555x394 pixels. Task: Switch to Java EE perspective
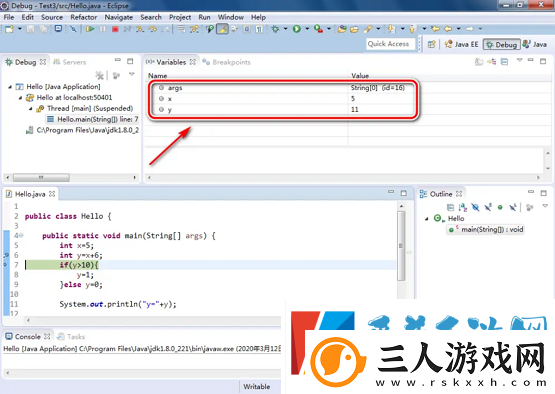click(x=462, y=44)
